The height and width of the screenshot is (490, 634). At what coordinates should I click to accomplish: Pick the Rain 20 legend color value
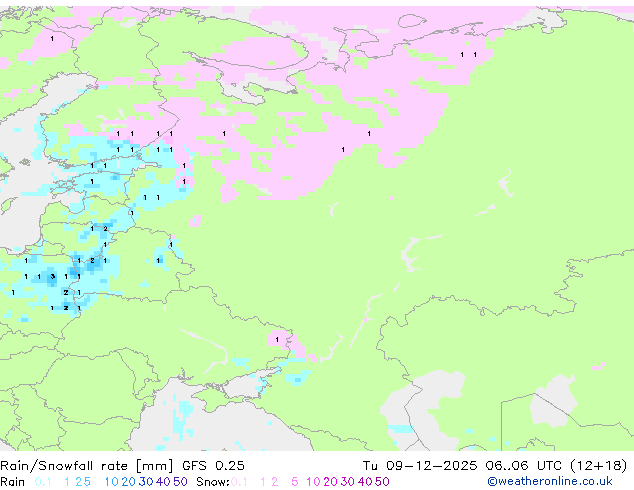(128, 482)
